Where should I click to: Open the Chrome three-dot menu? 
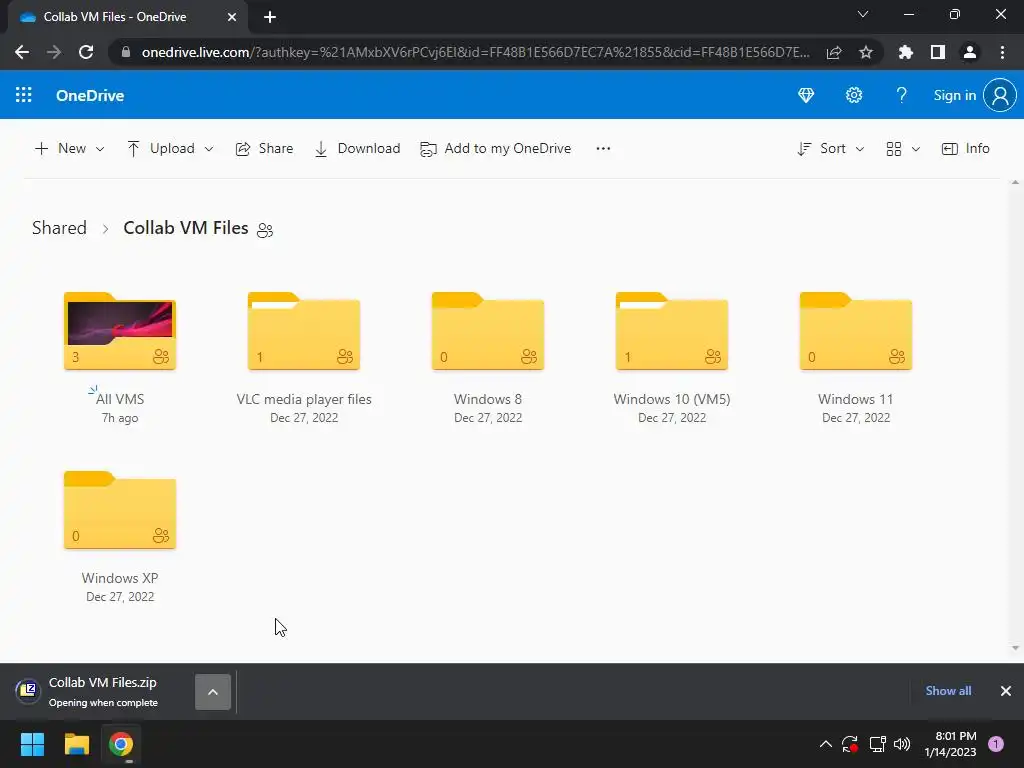(x=1002, y=52)
